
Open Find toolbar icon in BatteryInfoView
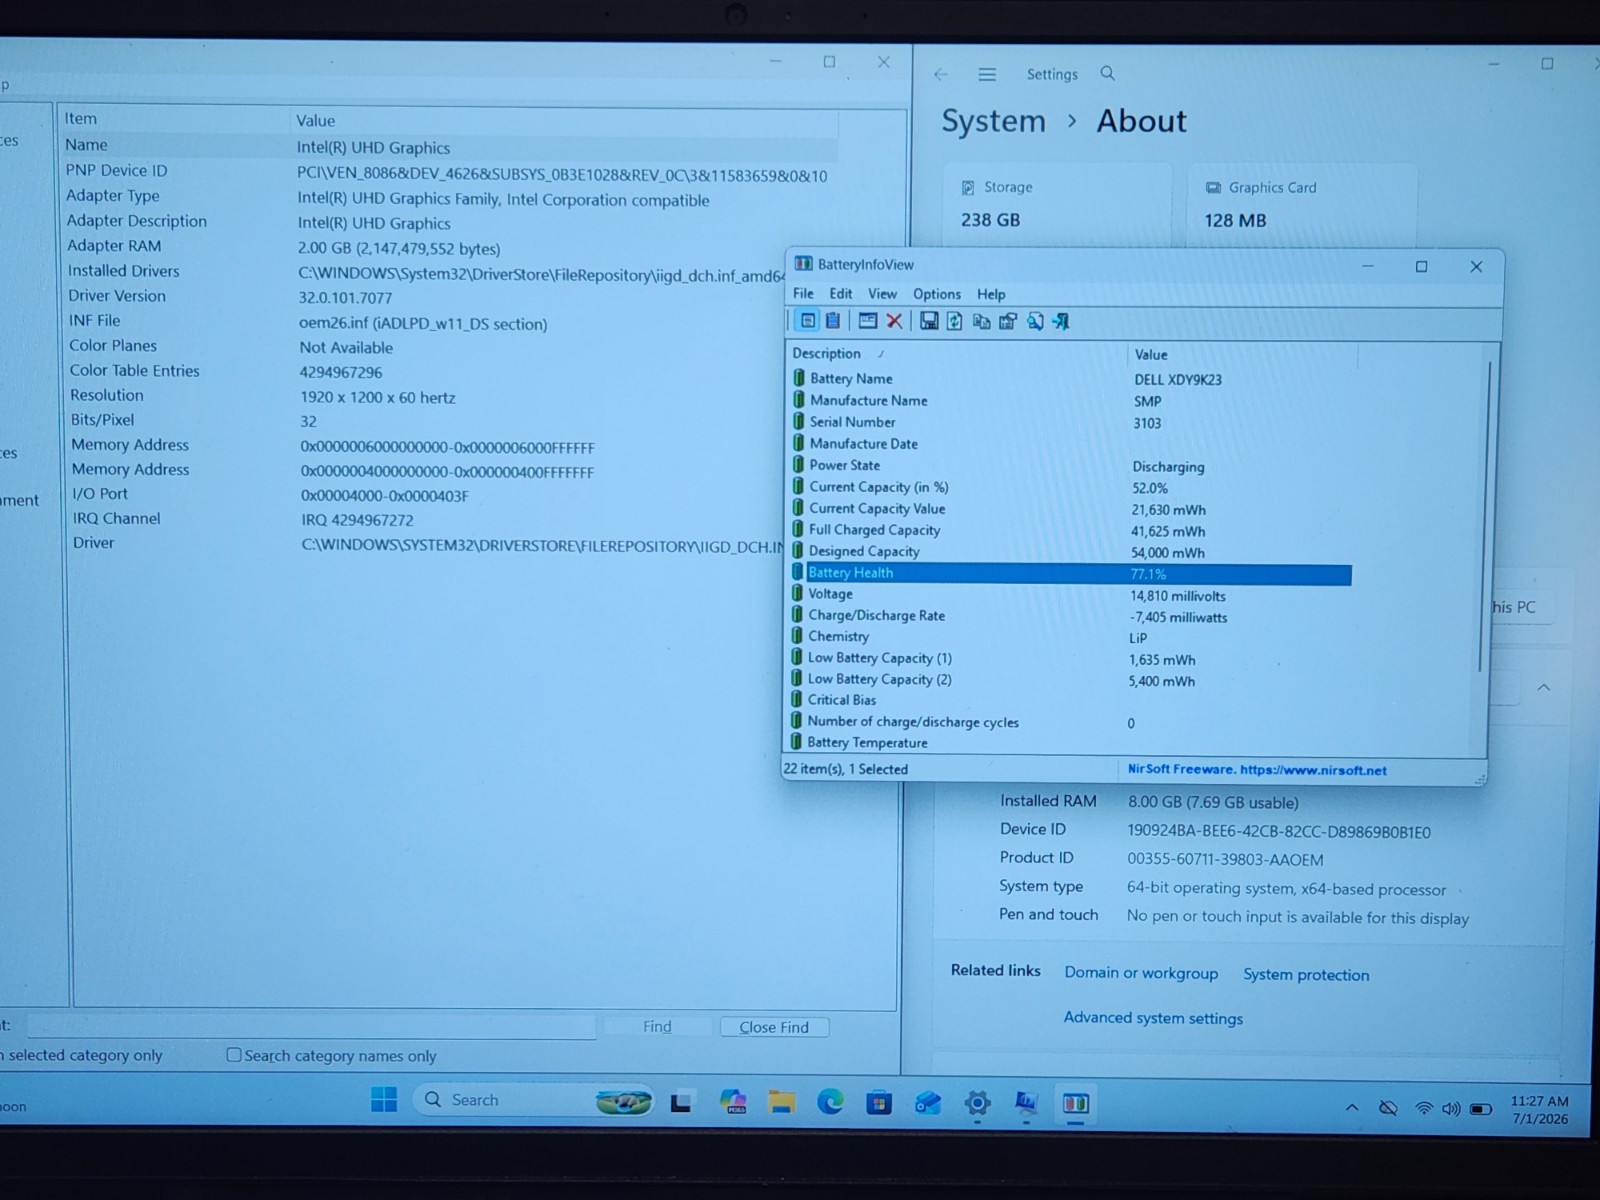[x=1035, y=321]
